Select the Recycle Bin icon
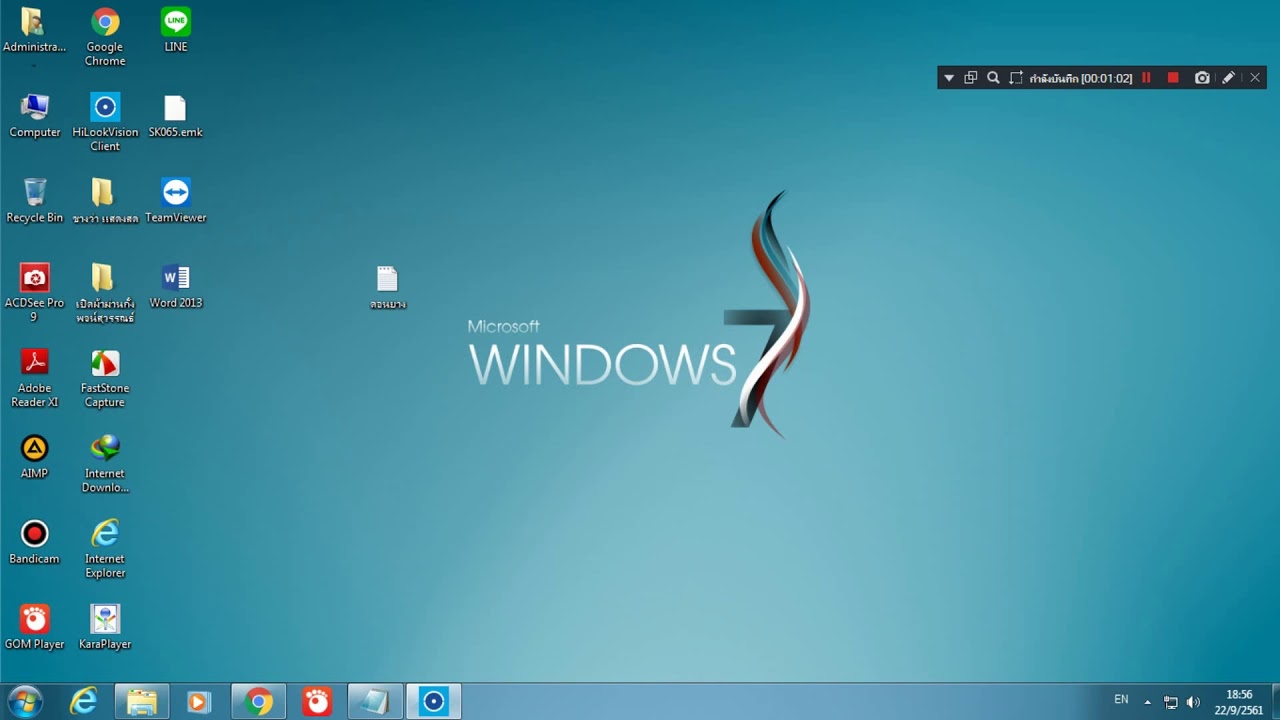Viewport: 1280px width, 720px height. (35, 200)
